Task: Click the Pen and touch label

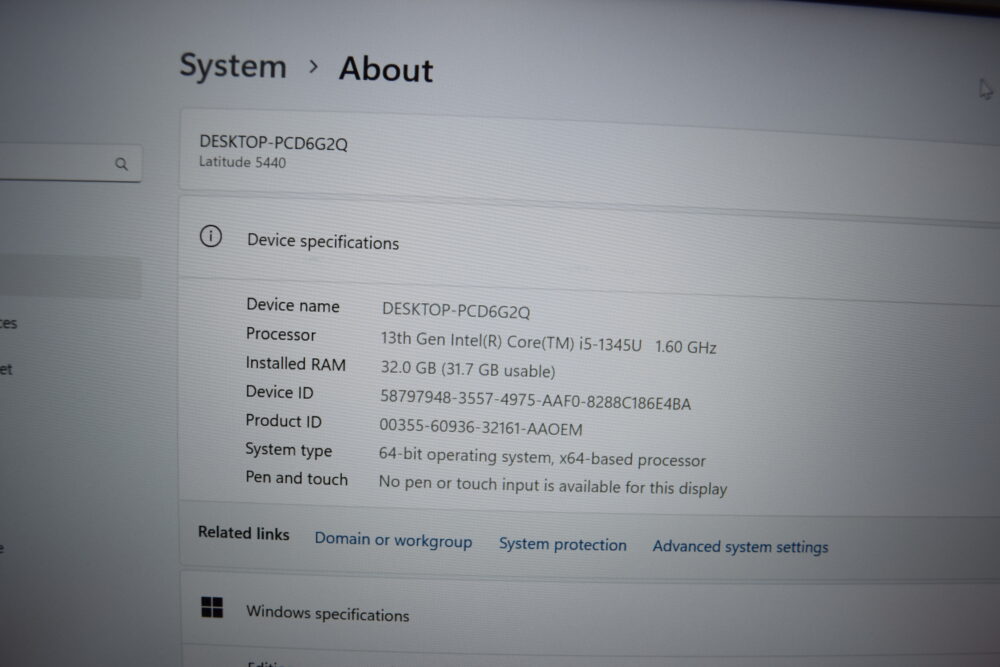Action: (297, 478)
